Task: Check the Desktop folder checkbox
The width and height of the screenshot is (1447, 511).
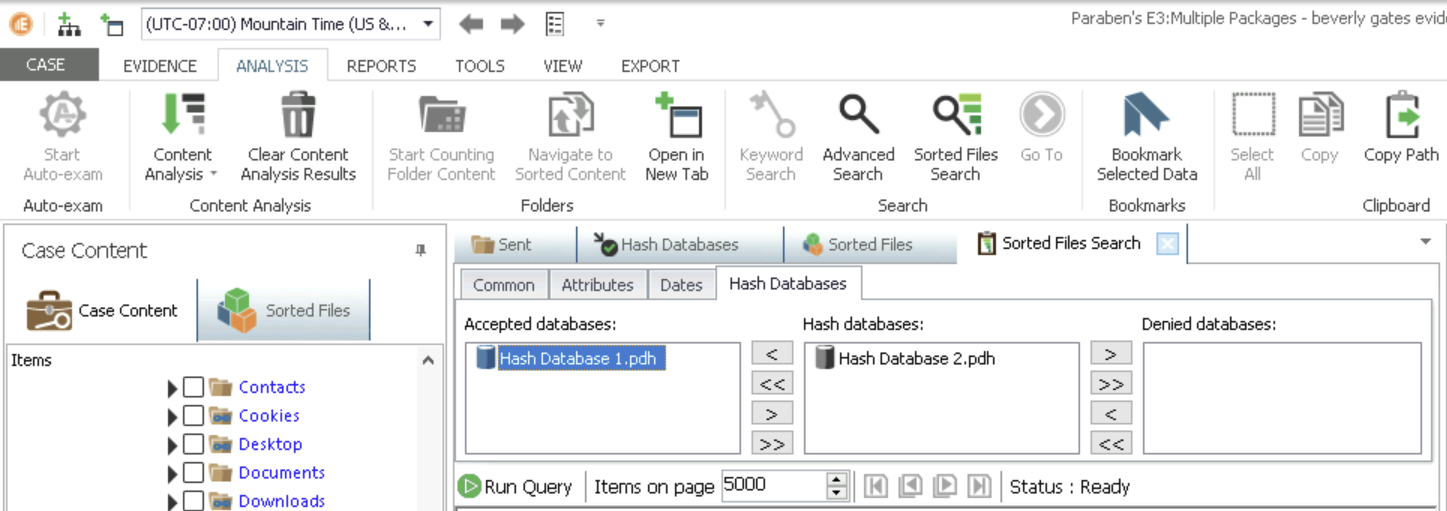Action: [x=194, y=444]
